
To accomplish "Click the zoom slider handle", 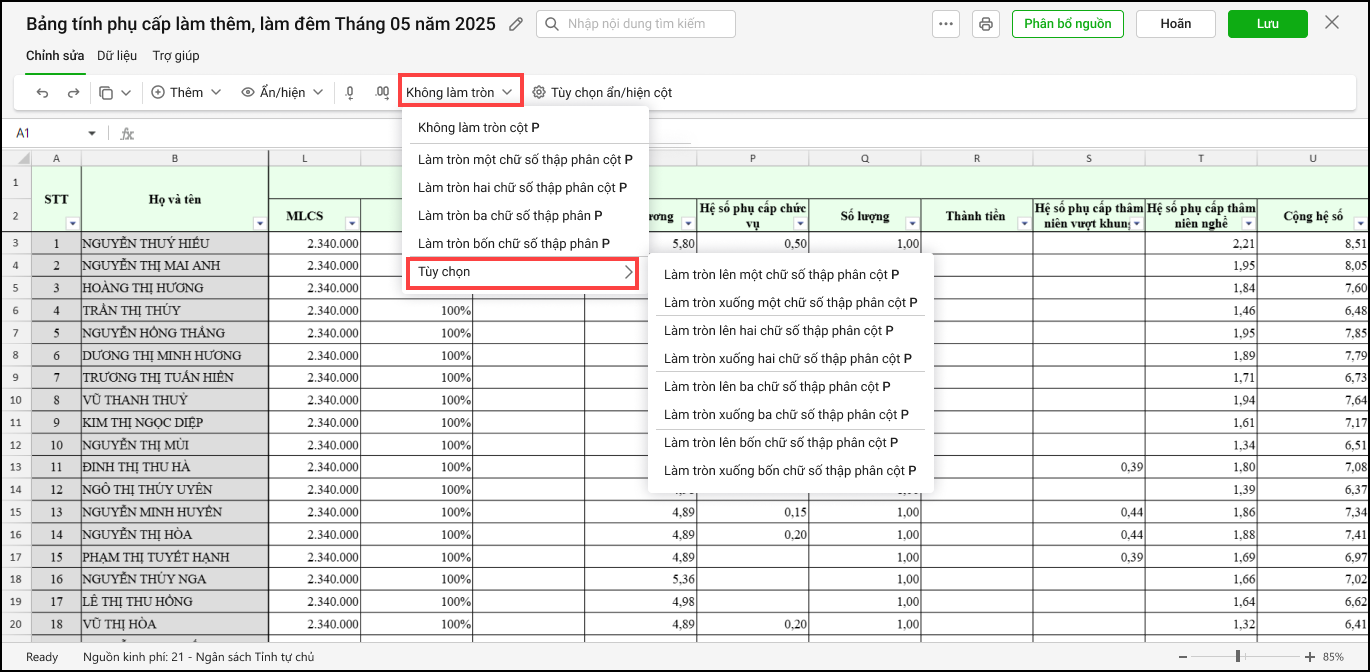I will [1238, 657].
